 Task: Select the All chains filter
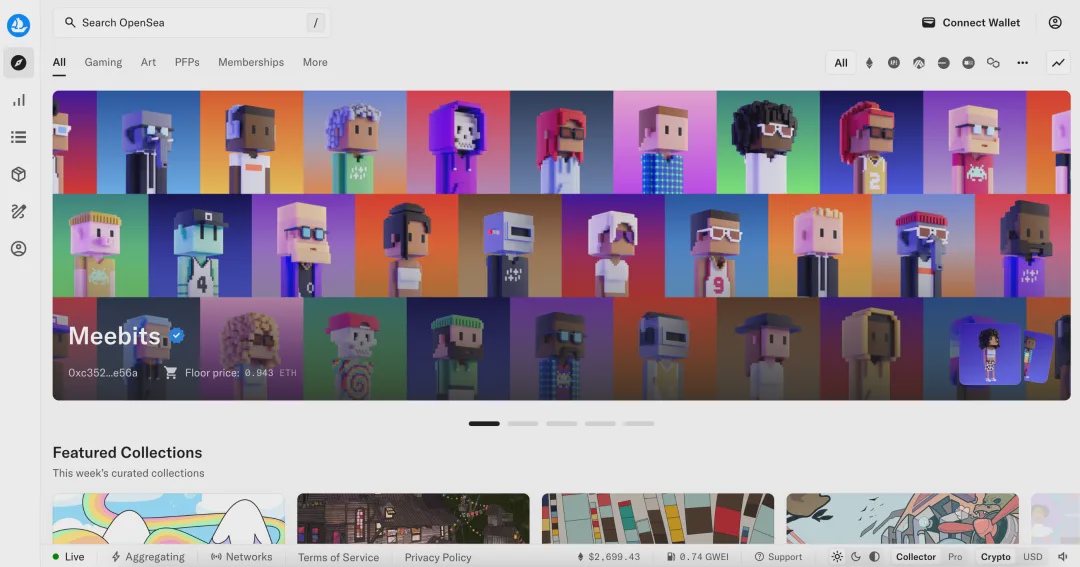[841, 63]
